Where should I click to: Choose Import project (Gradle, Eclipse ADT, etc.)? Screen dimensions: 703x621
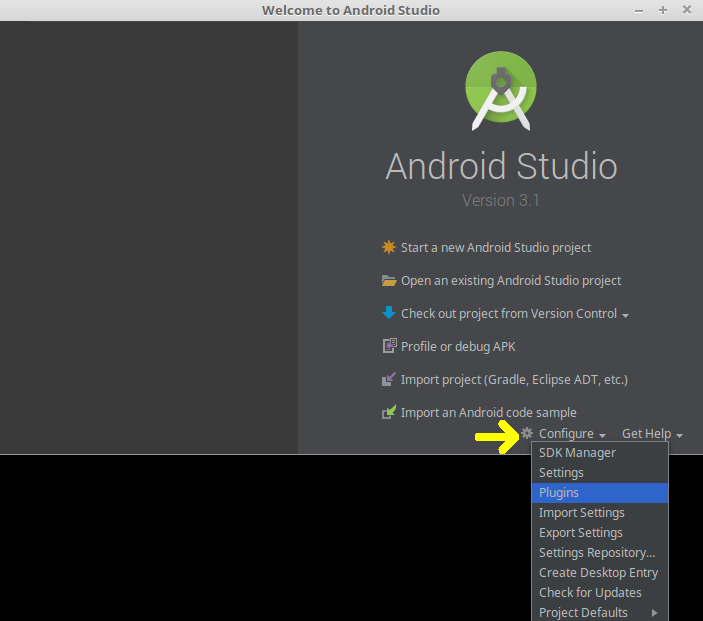514,380
